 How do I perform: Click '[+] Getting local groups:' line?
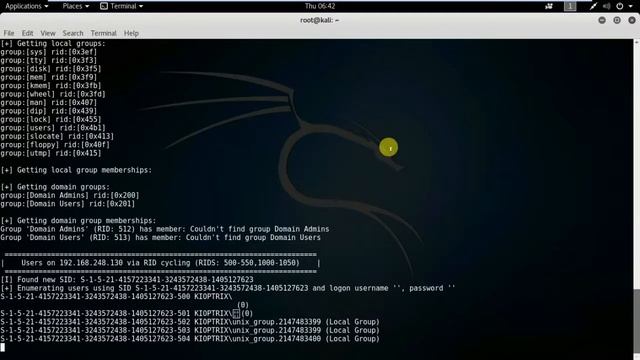point(53,43)
